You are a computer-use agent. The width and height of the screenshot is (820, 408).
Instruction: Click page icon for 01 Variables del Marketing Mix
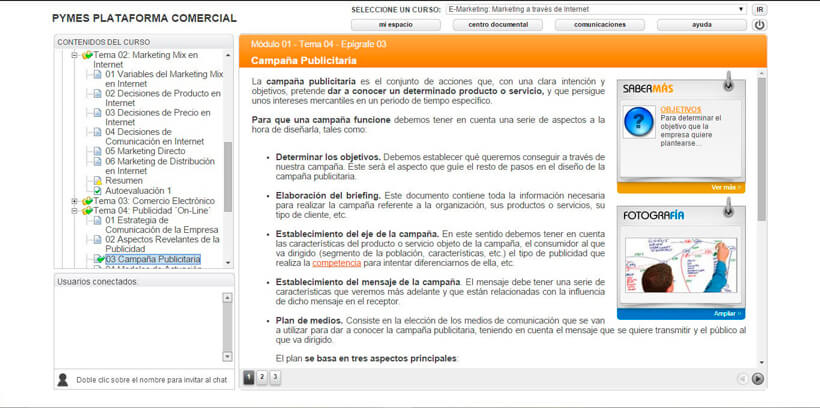[97, 74]
